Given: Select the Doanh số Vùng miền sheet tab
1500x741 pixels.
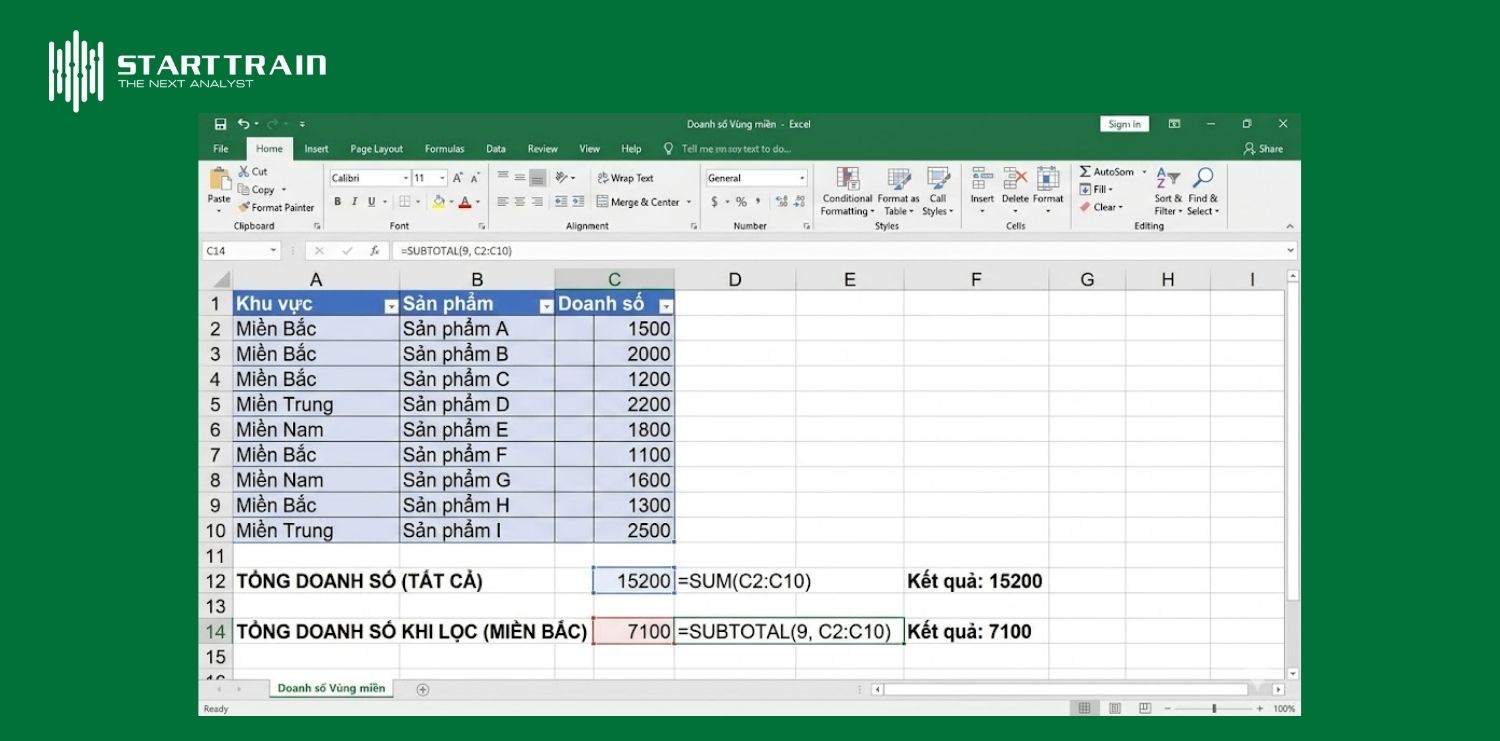Looking at the screenshot, I should tap(331, 688).
